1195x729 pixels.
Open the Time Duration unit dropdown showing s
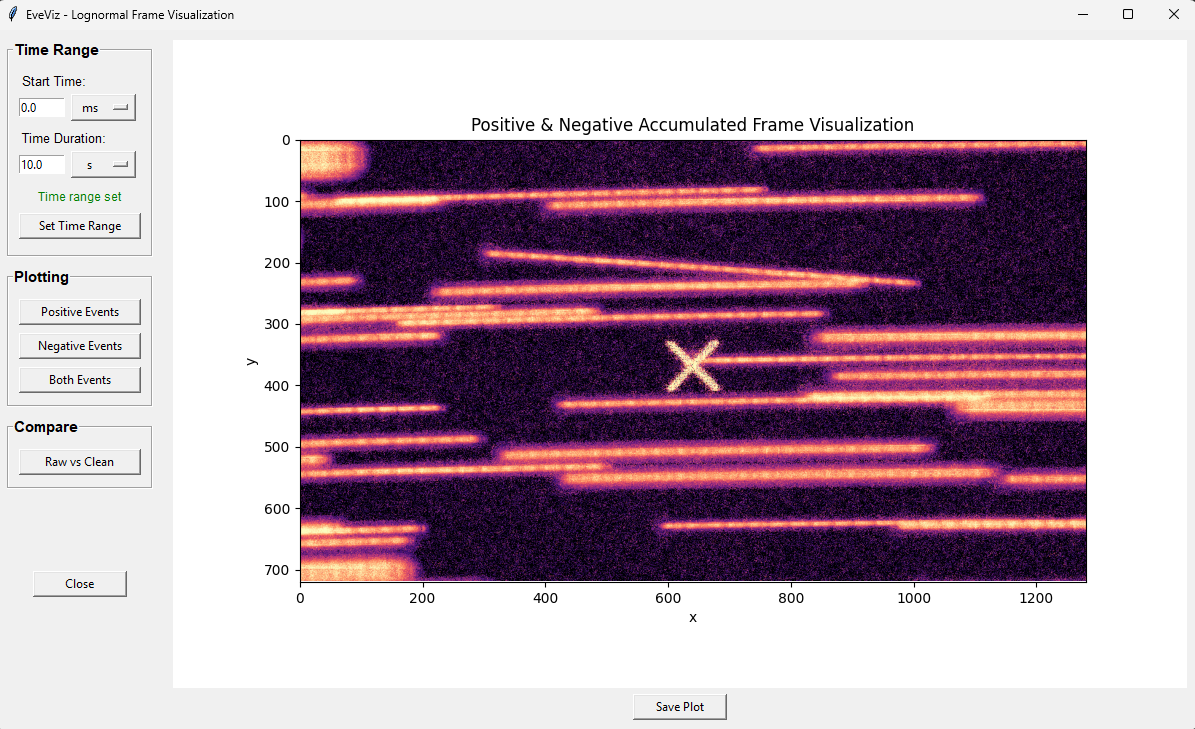tap(102, 164)
